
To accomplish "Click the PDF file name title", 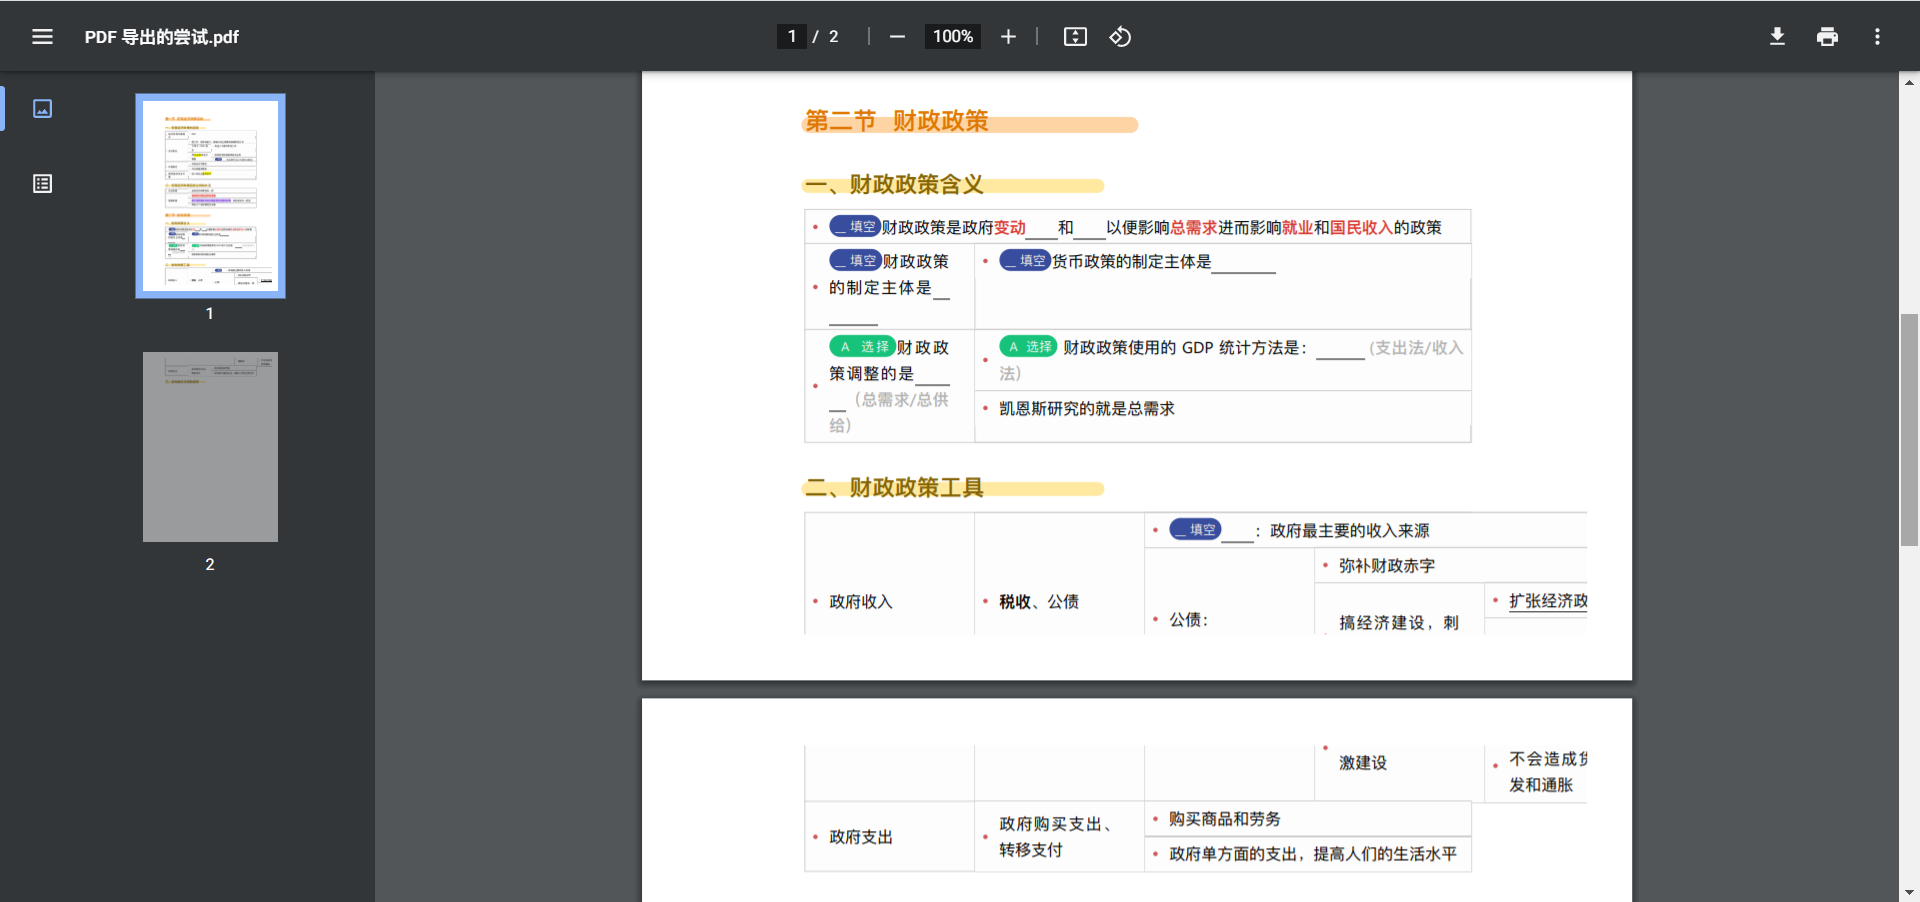I will pos(161,37).
